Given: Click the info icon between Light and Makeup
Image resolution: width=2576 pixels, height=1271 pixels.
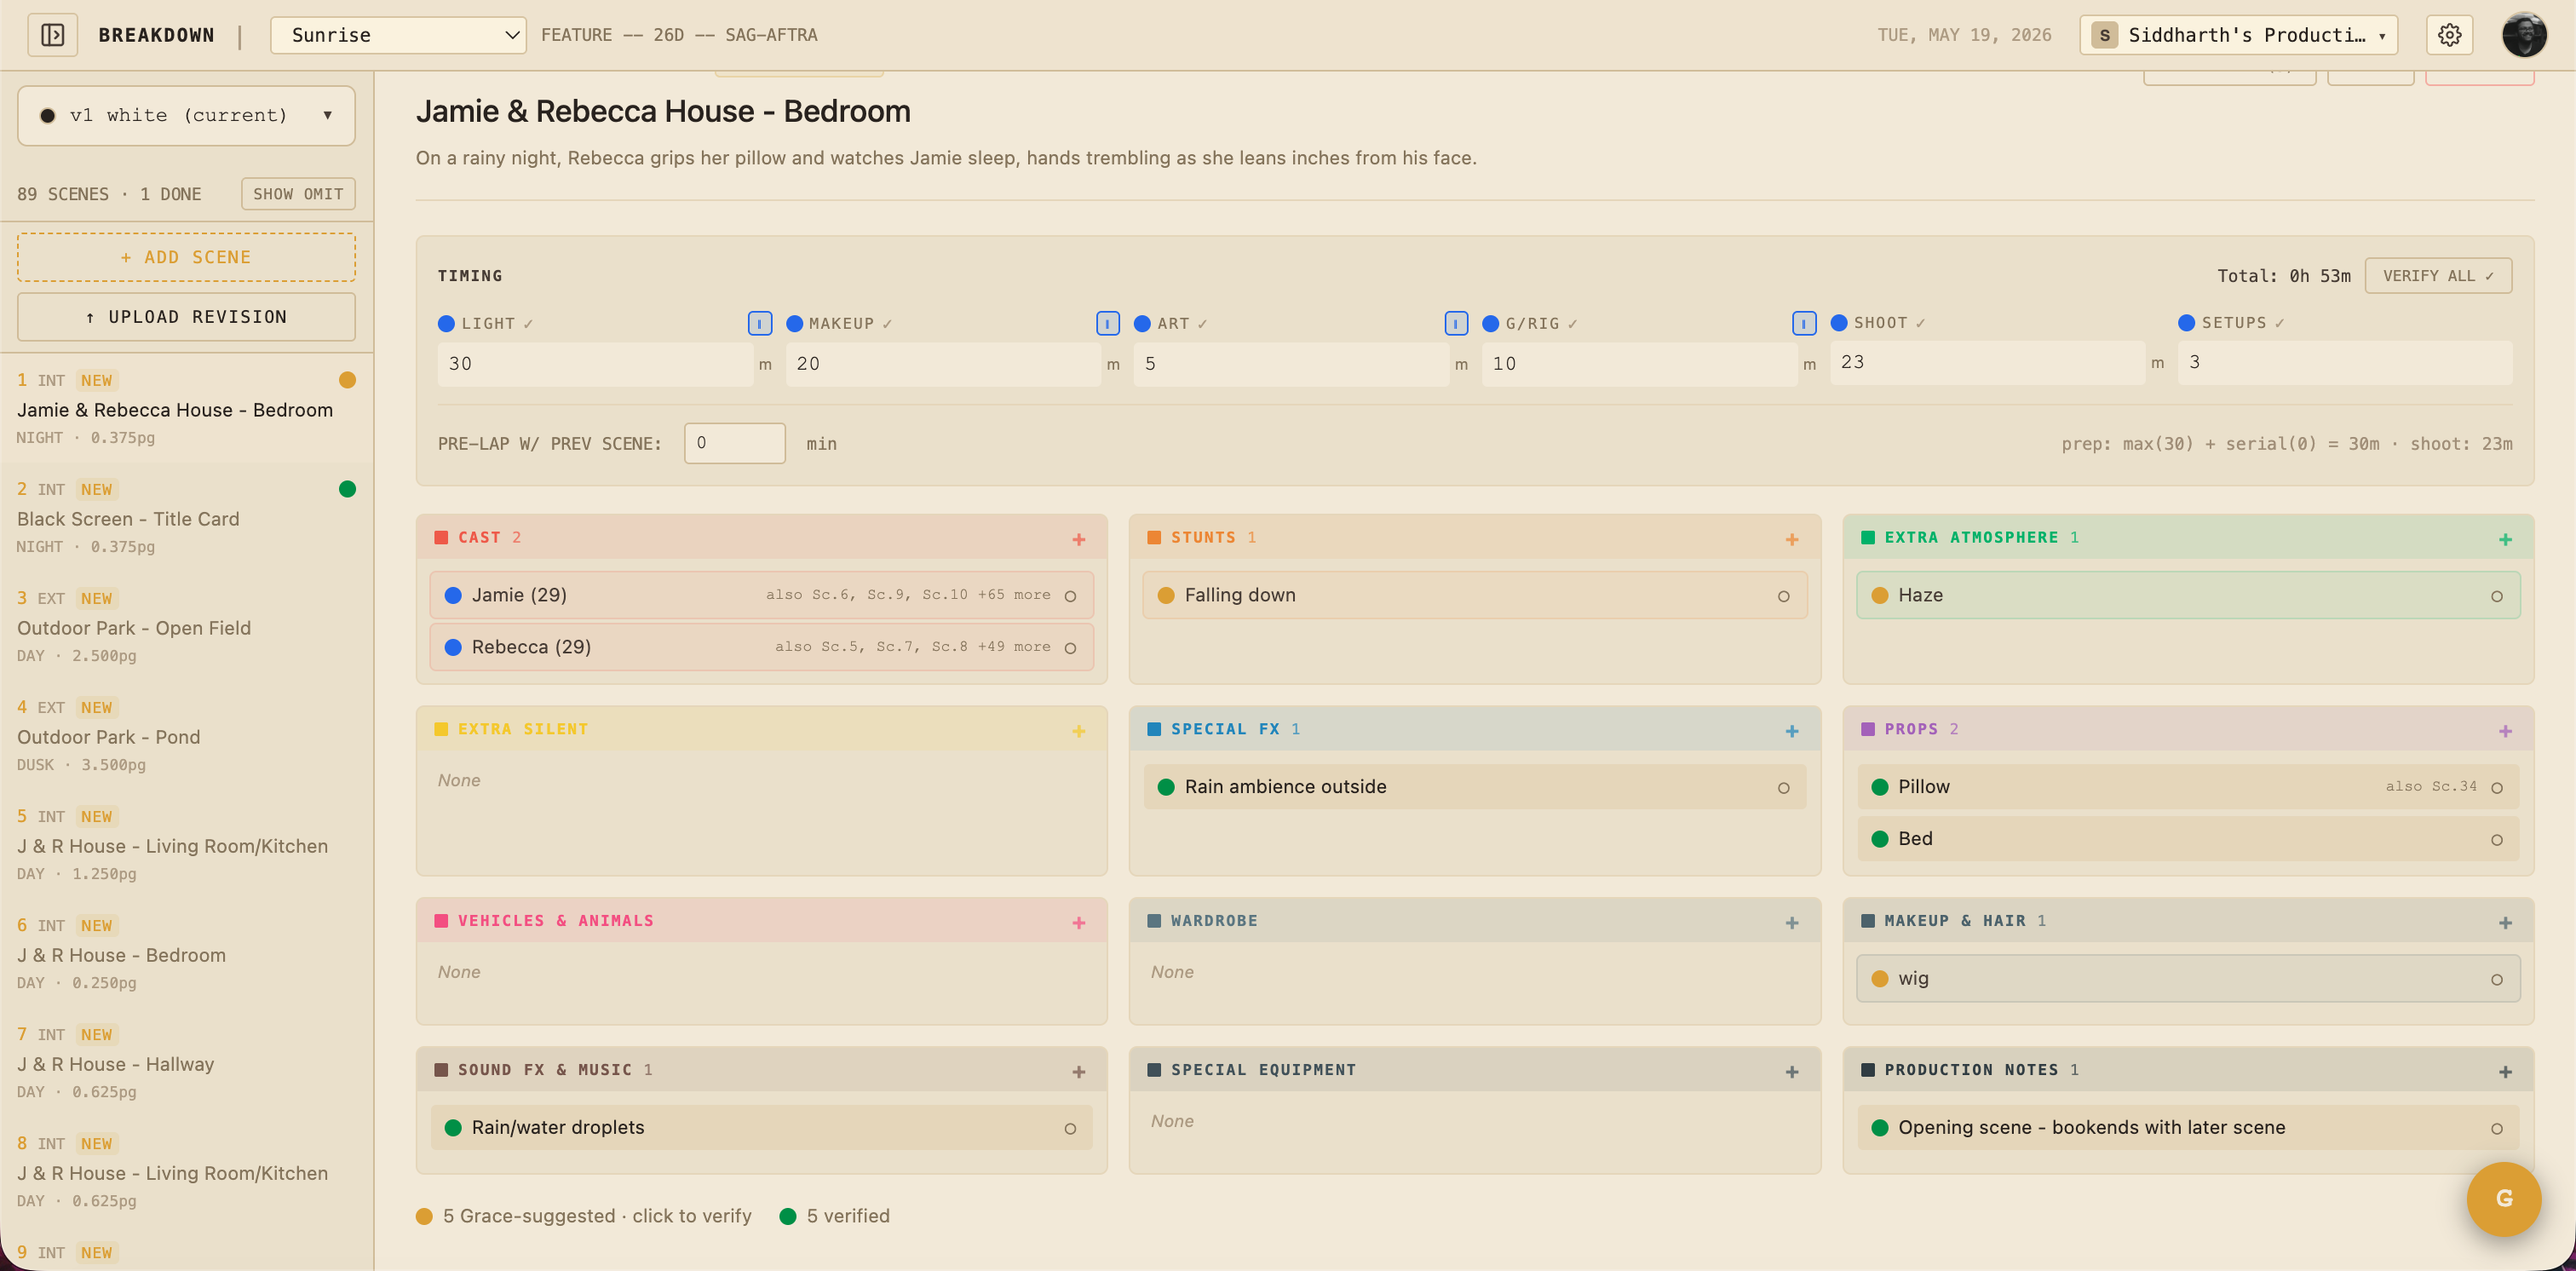Looking at the screenshot, I should [x=759, y=323].
